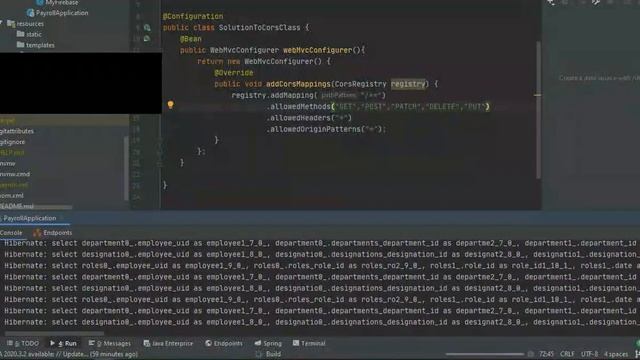Click the resources folder icon
Screen dimensions: 640x360
pyautogui.click(x=11, y=24)
